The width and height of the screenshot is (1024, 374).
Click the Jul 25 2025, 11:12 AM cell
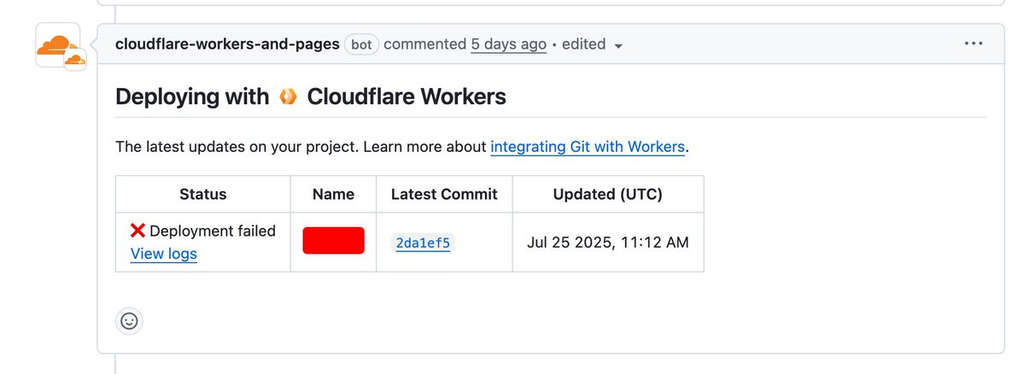[x=608, y=243]
